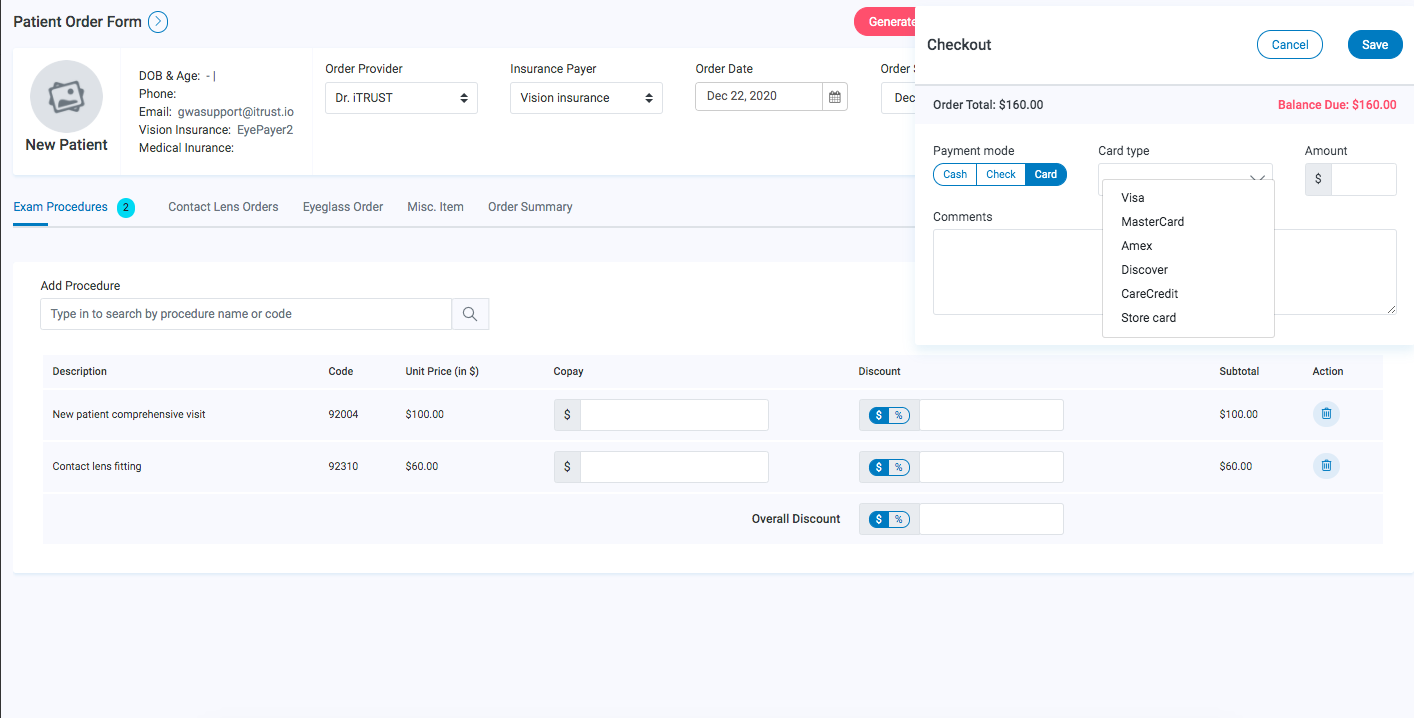Viewport: 1414px width, 718px height.
Task: Click the dollar sign on the Amount field
Action: tap(1318, 179)
